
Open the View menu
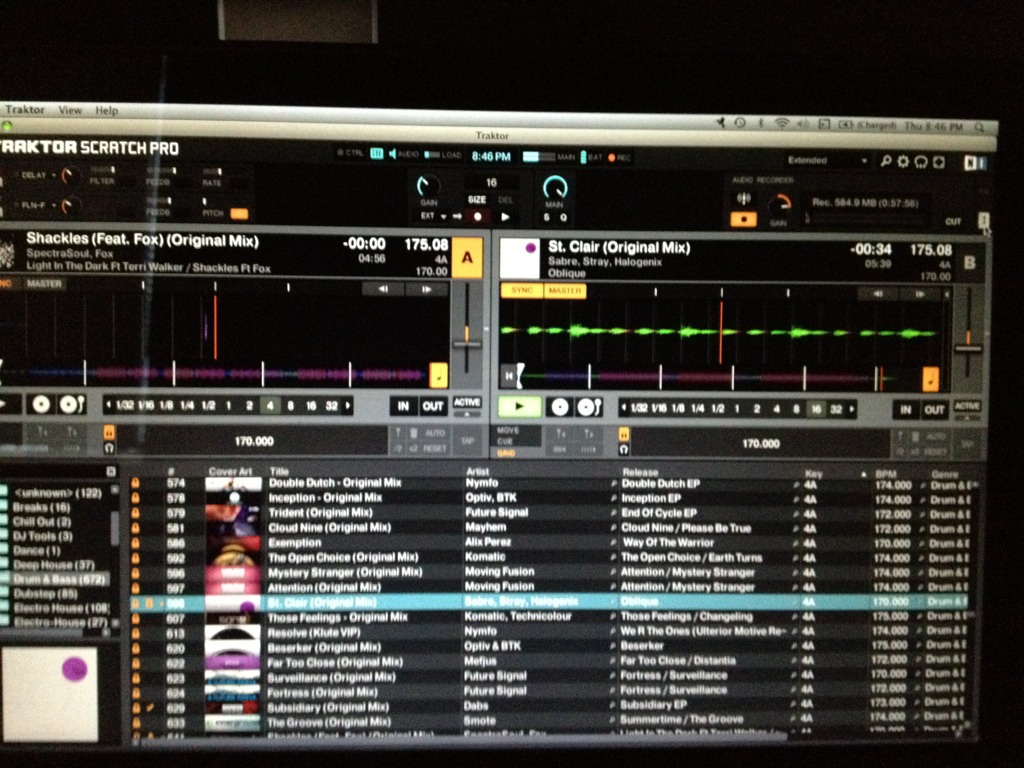tap(70, 110)
